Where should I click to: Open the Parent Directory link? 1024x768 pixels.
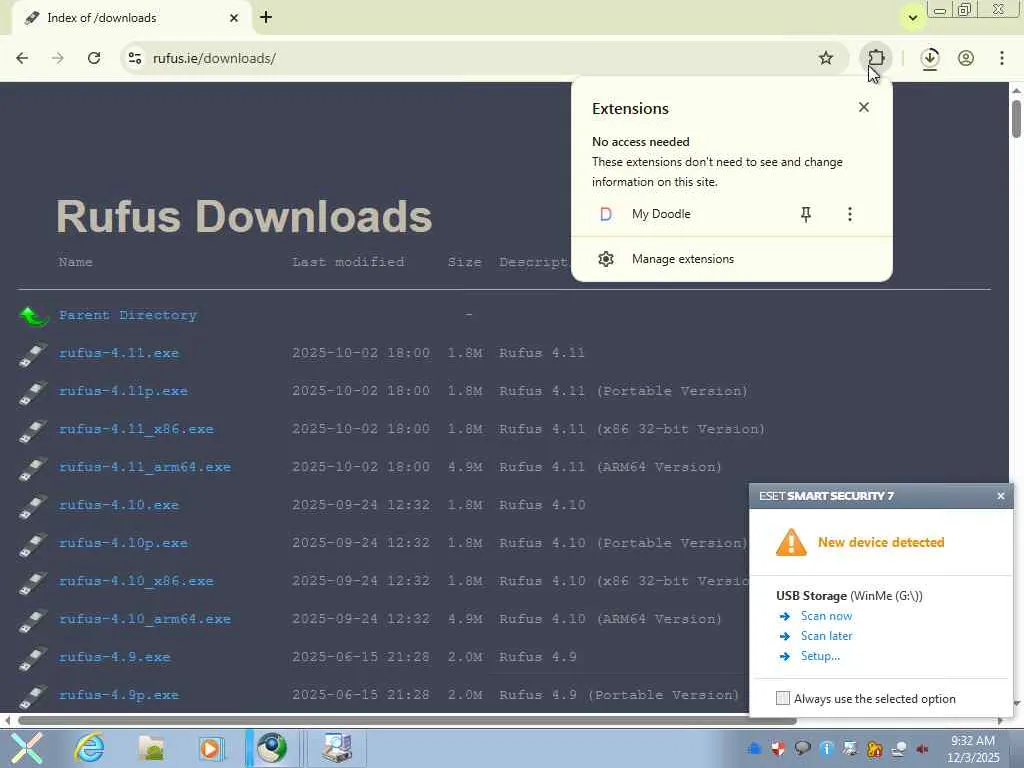[128, 315]
